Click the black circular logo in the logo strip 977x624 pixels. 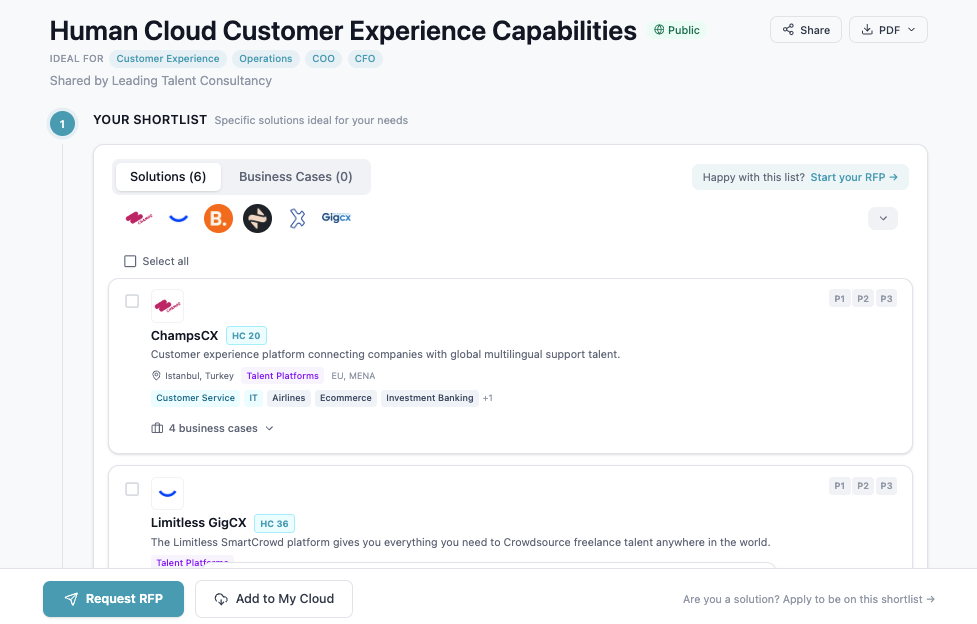[257, 218]
